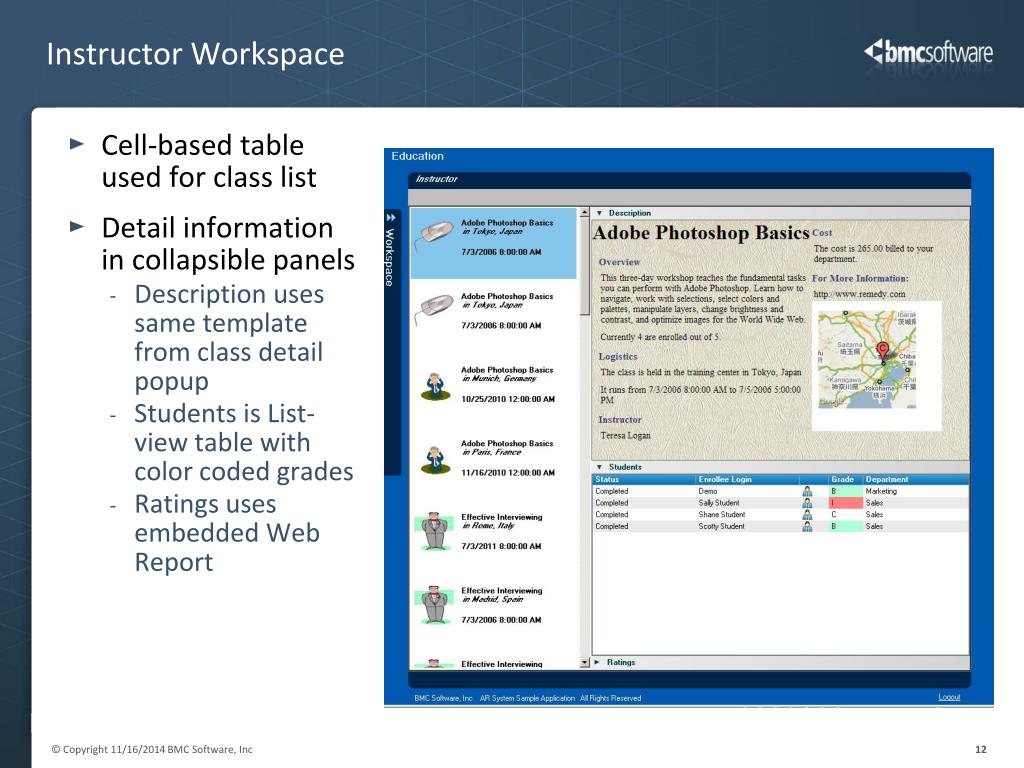Click date 7/3/2011 8:00:00 AM
Screen dimensions: 1024x768
coord(501,547)
